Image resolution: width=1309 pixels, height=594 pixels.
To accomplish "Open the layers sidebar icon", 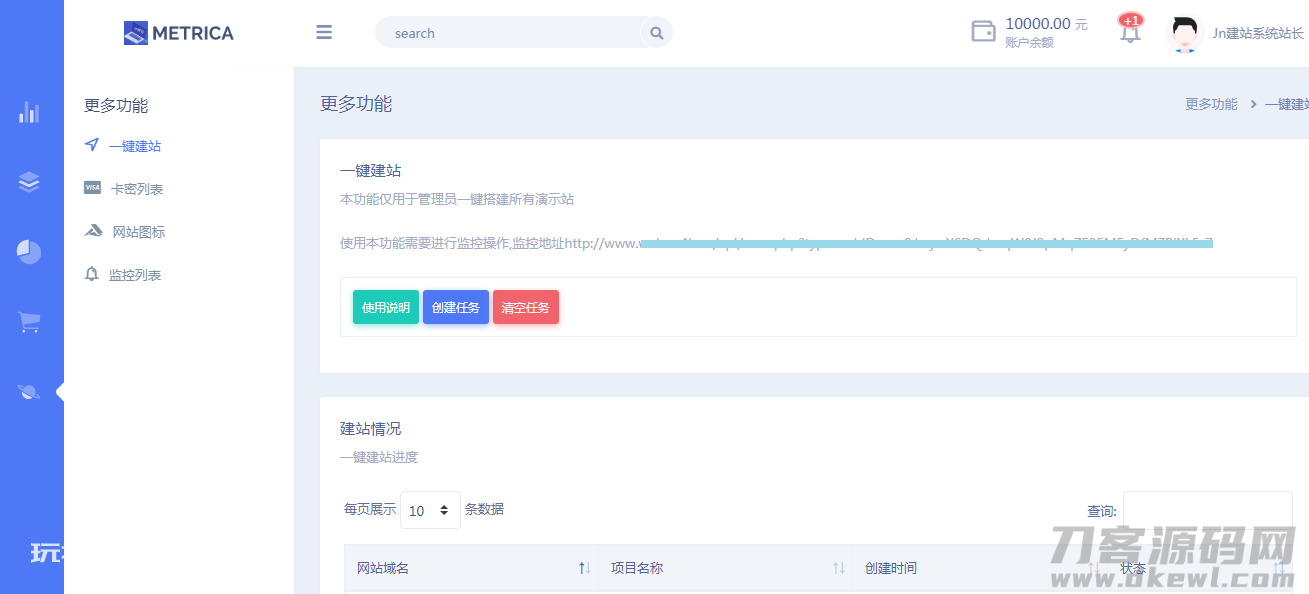I will tap(29, 181).
